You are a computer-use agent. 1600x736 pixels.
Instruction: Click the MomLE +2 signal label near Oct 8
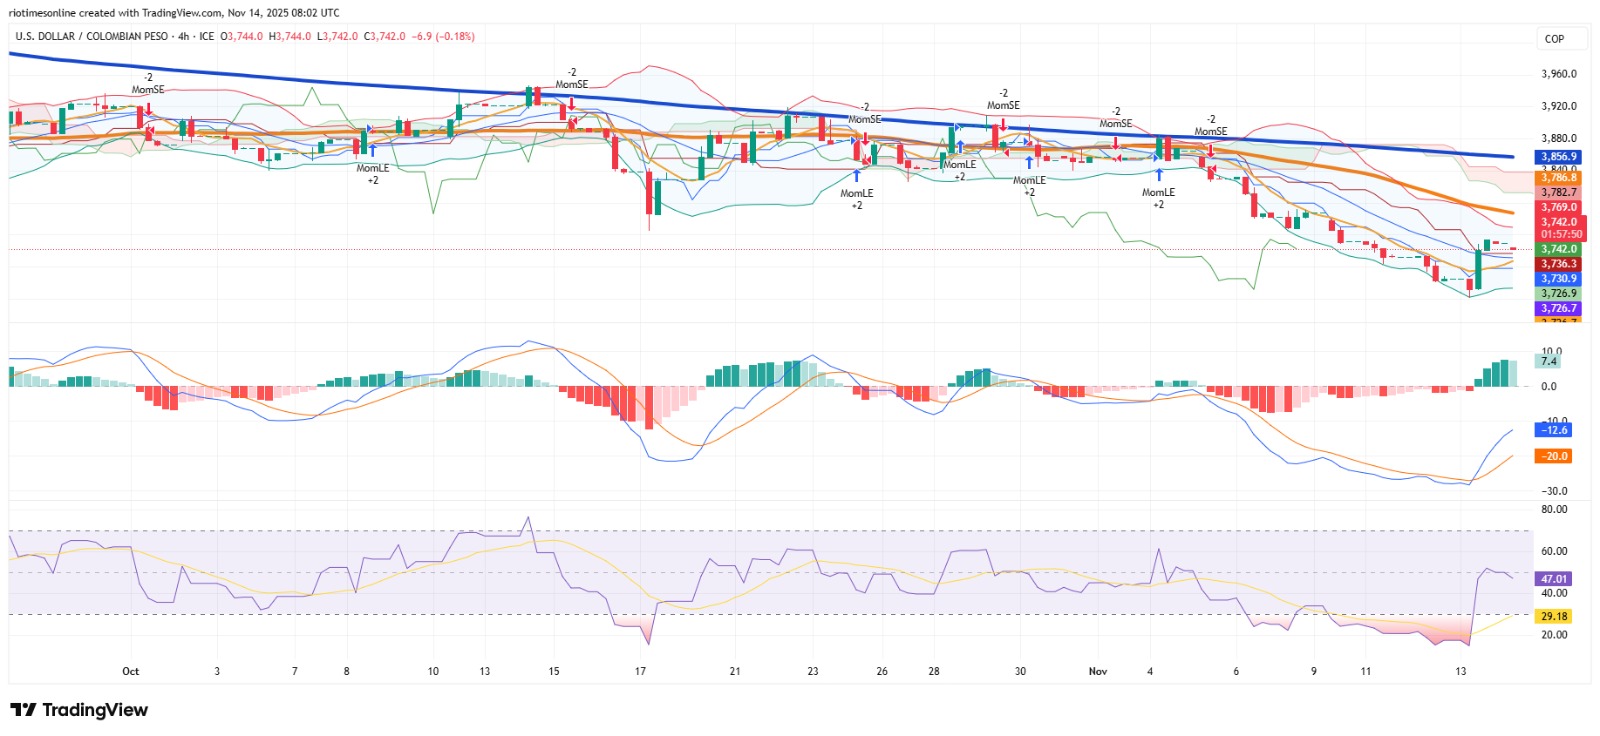[x=373, y=174]
